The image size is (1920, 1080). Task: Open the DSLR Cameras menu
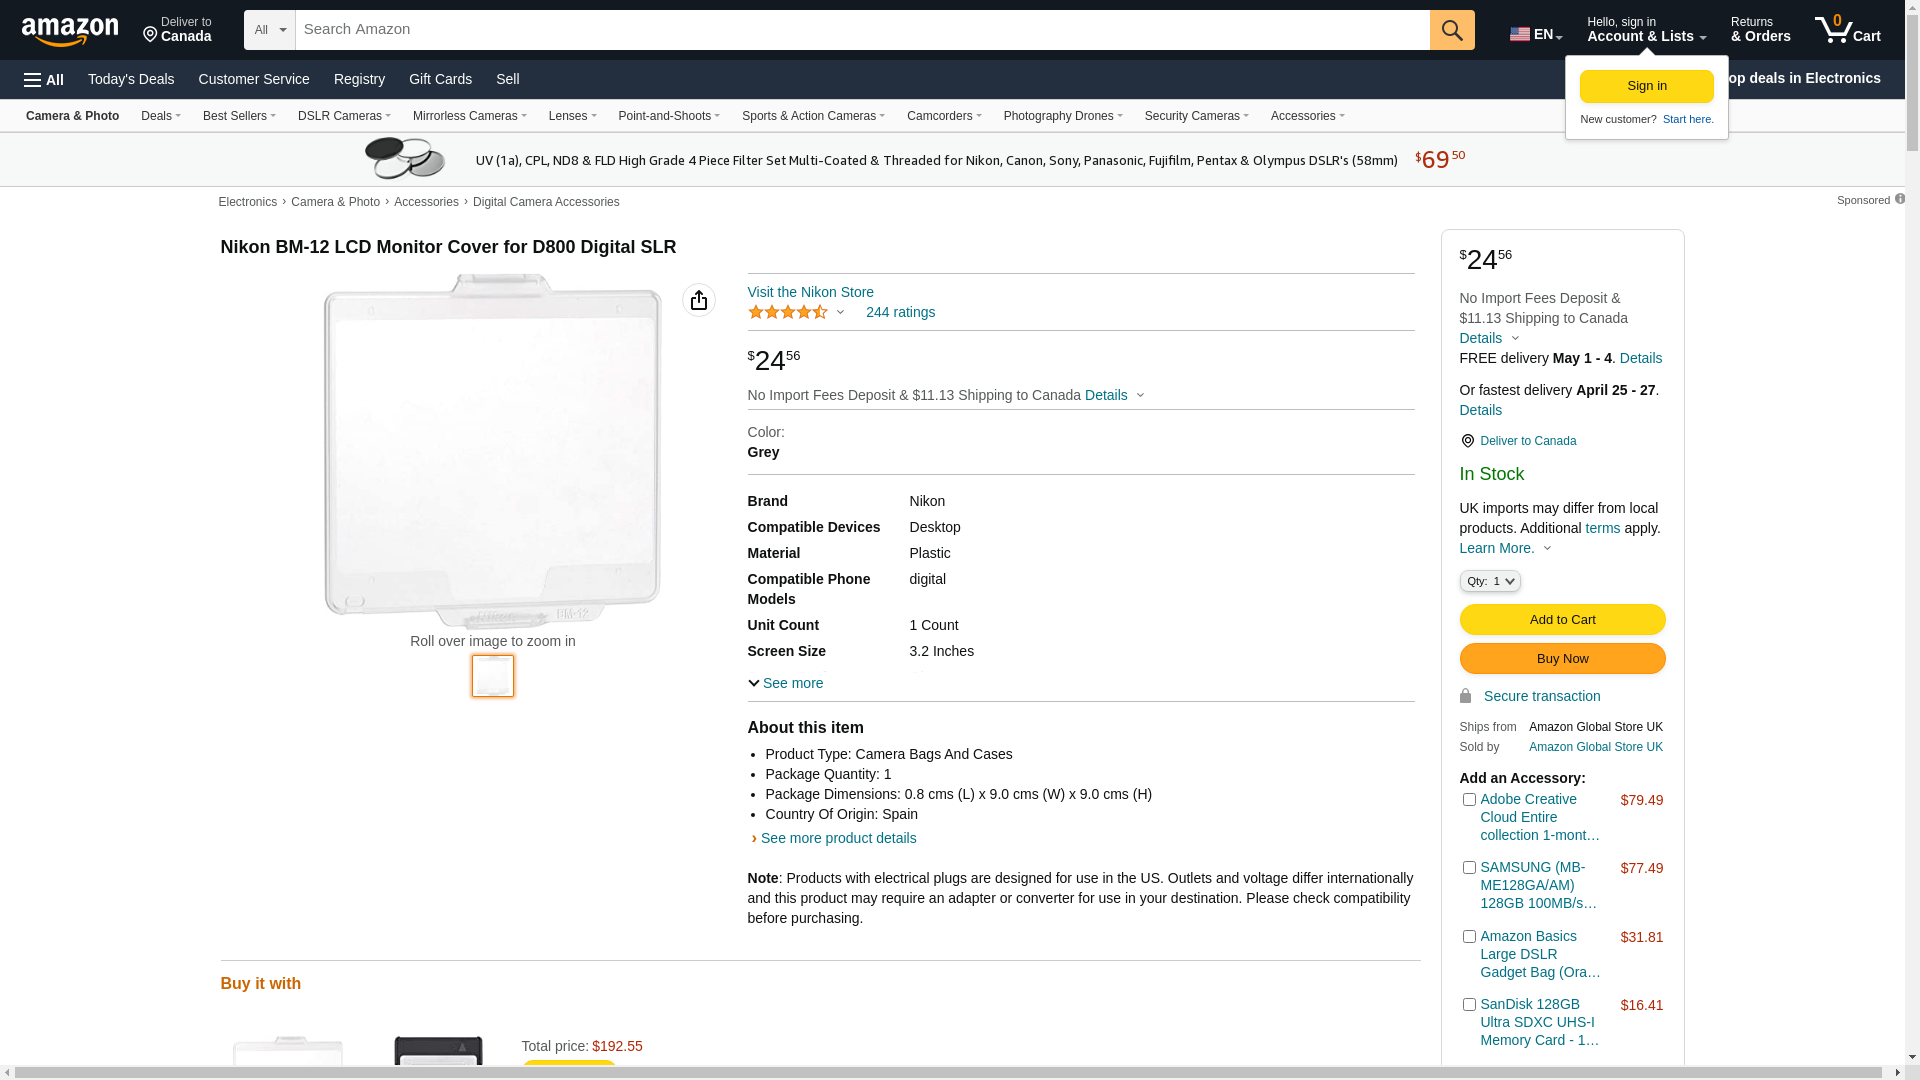[344, 116]
